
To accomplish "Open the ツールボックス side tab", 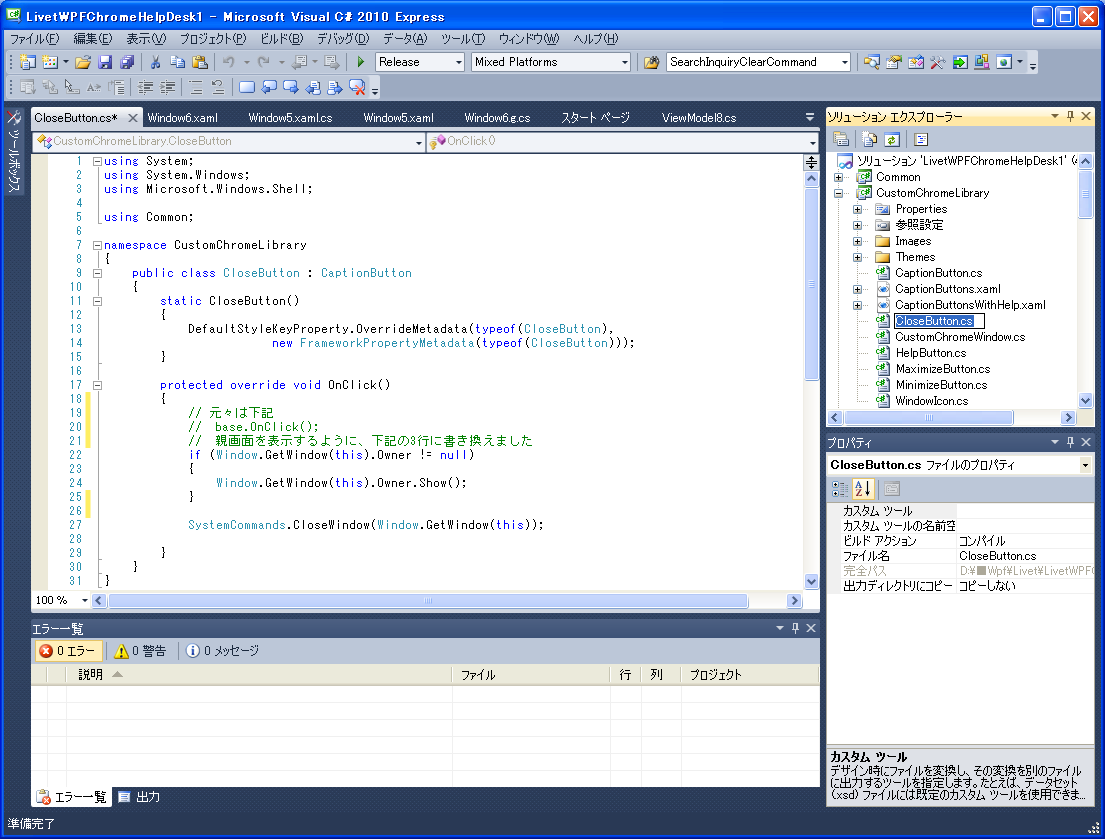I will [13, 153].
